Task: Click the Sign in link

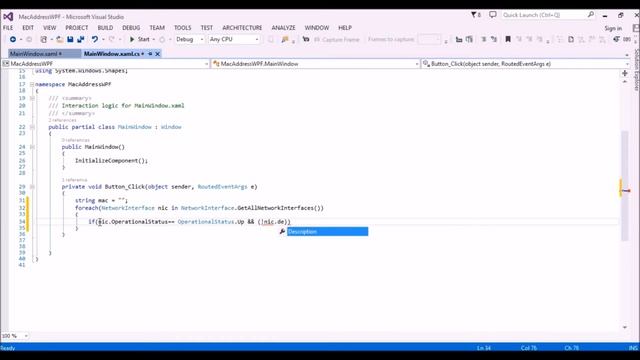Action: click(x=613, y=28)
